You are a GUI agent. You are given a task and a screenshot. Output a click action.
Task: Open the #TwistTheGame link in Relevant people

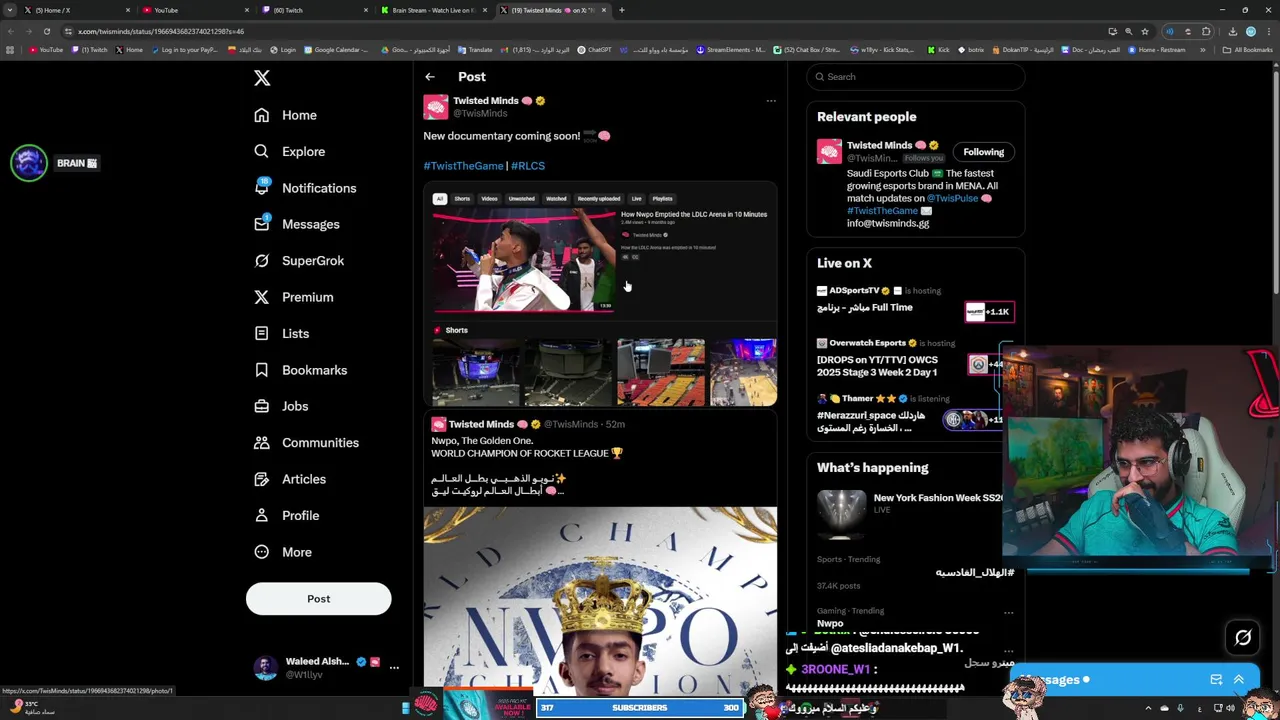pos(882,211)
